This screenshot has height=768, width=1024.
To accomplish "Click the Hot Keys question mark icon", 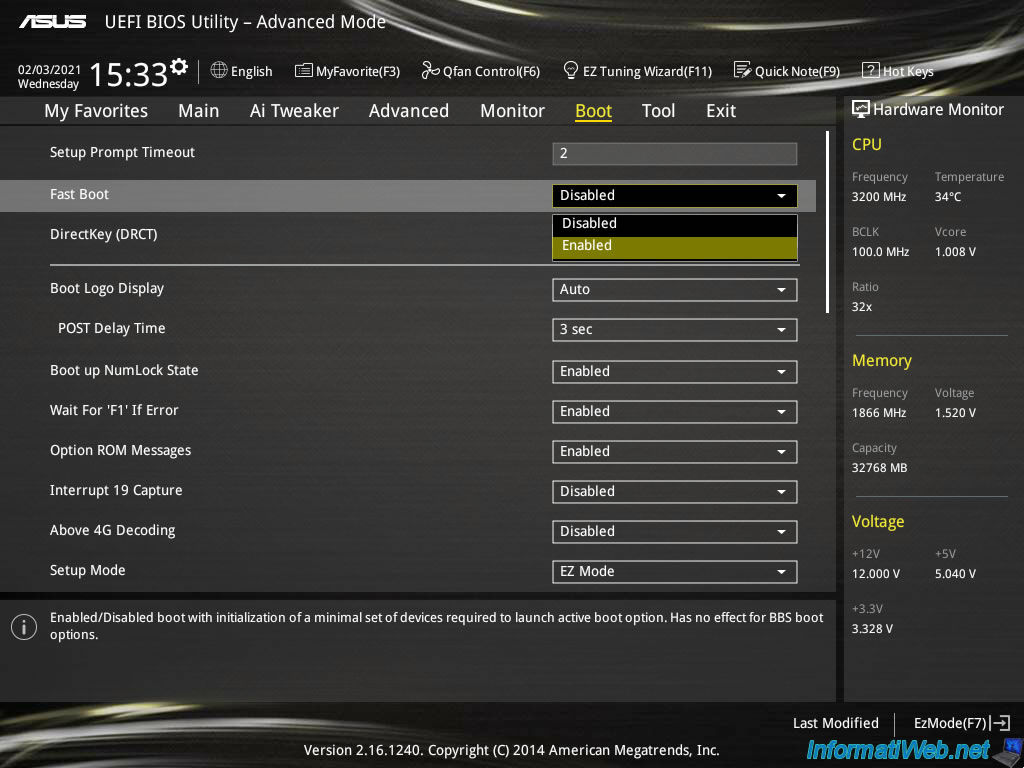I will [x=871, y=71].
